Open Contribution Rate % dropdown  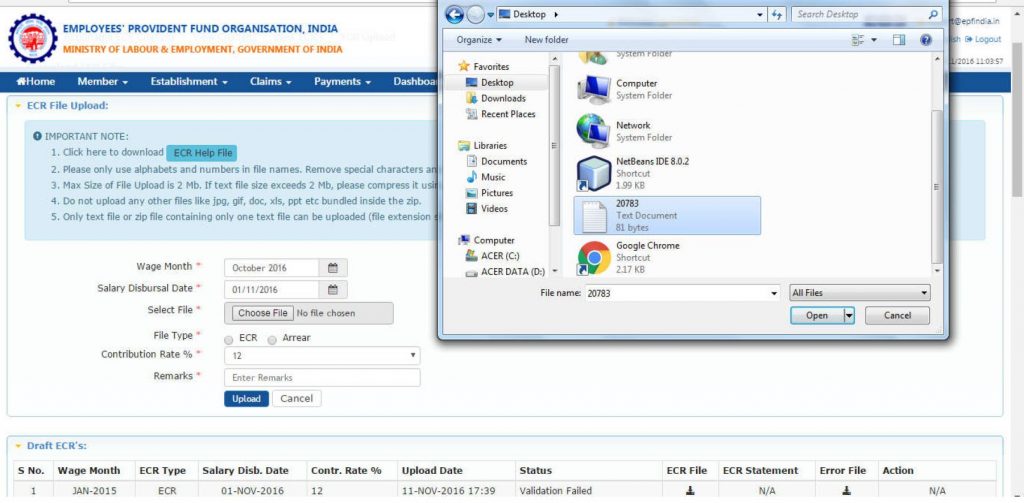322,356
